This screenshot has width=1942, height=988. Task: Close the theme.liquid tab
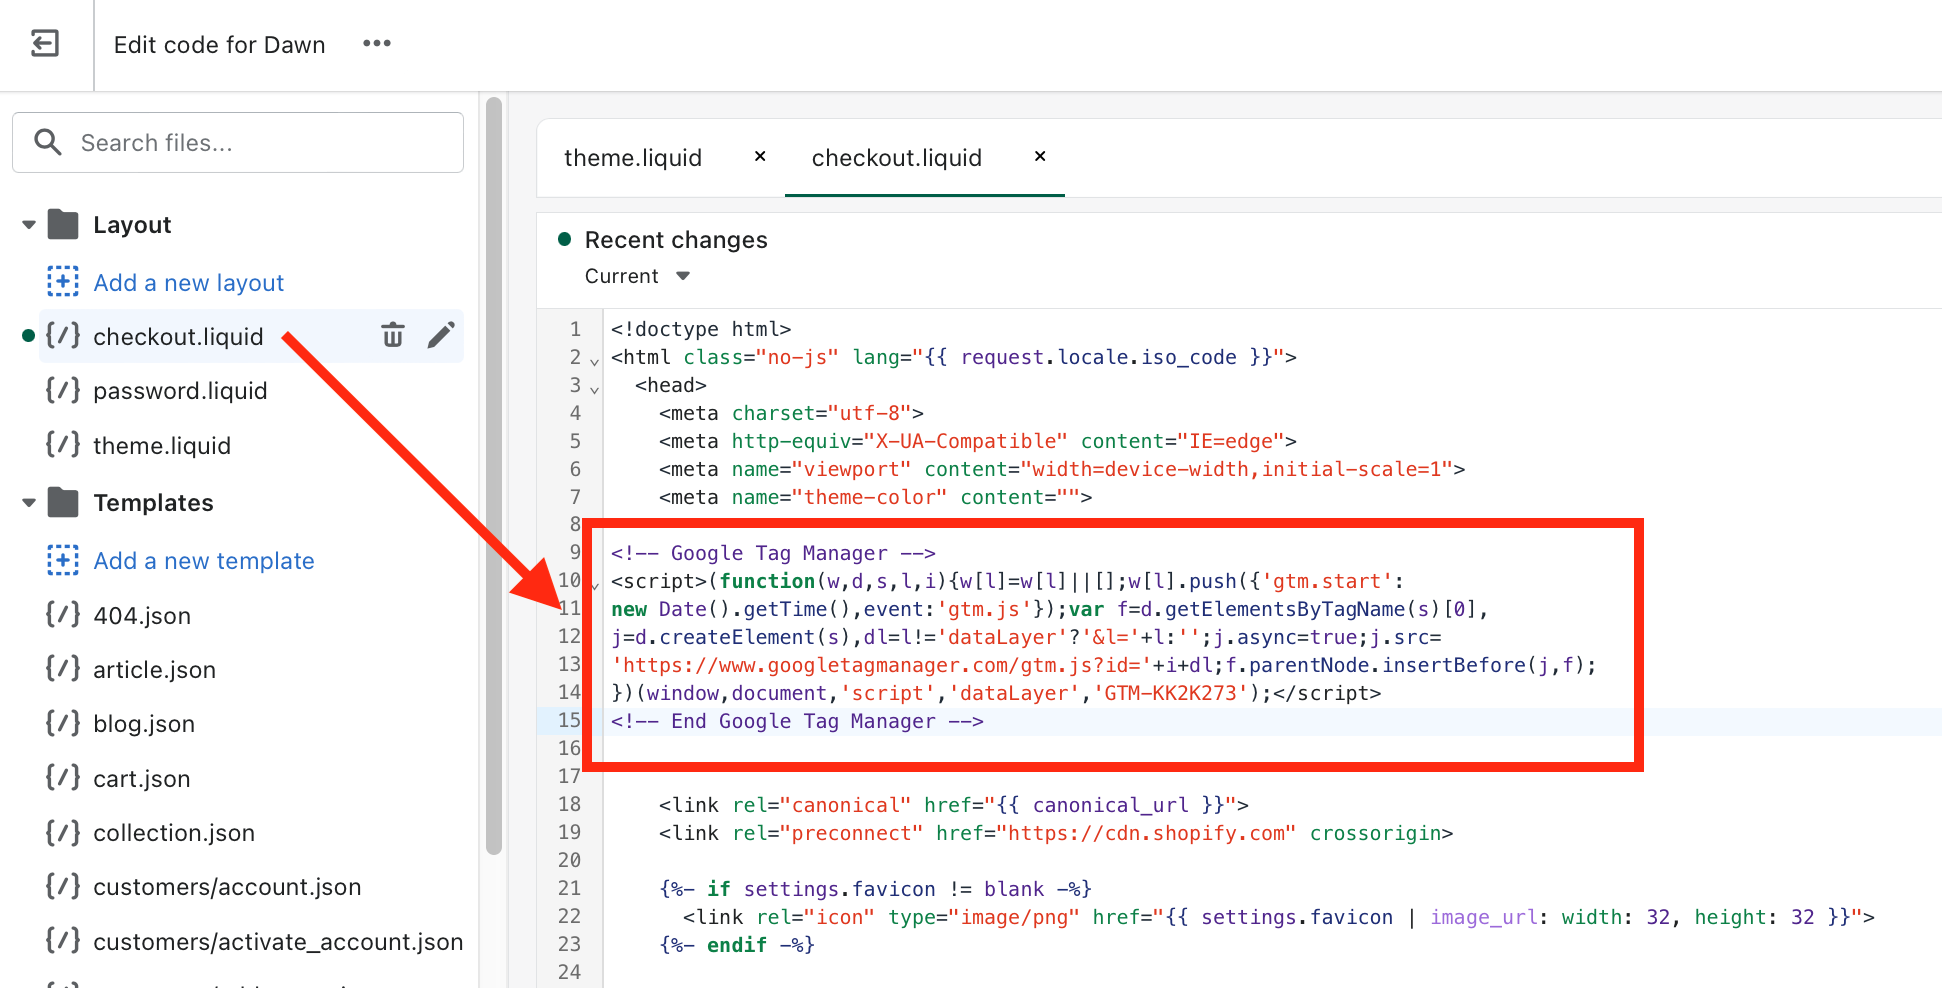point(760,156)
